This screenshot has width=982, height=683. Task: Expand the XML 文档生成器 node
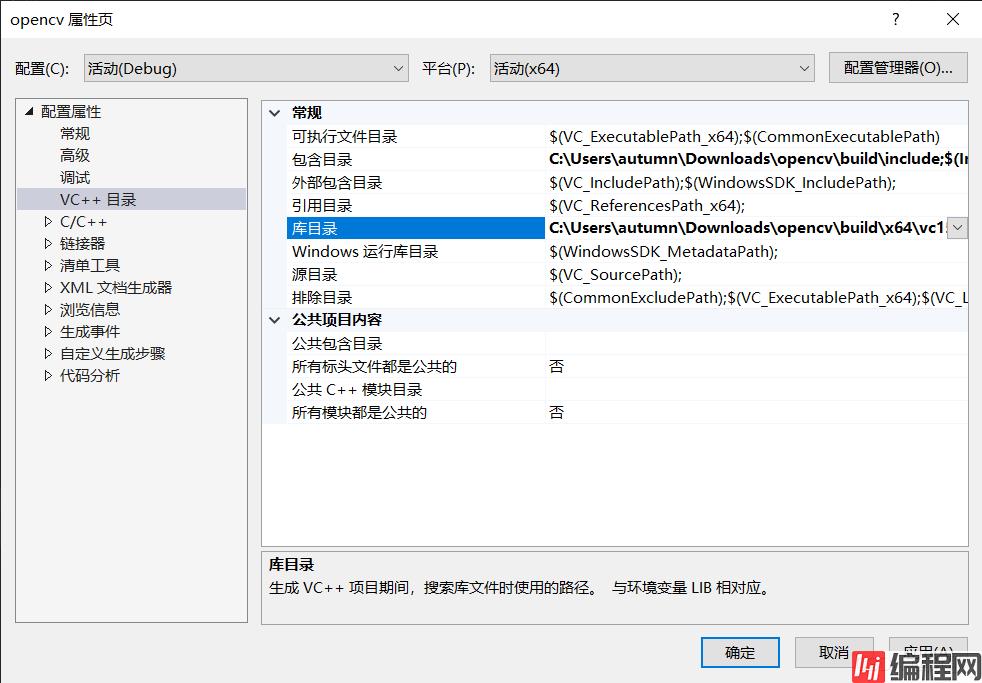point(48,288)
